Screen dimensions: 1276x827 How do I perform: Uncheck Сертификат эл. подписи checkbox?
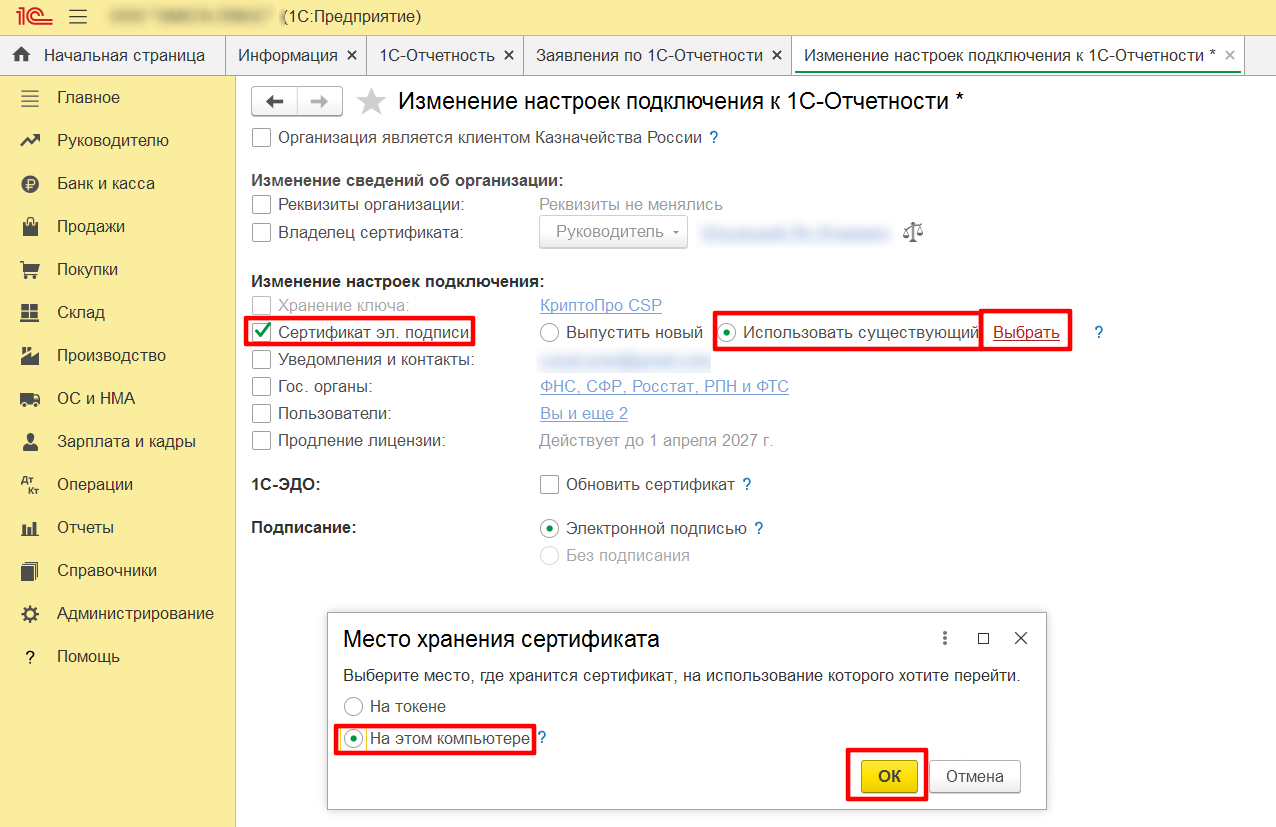261,331
